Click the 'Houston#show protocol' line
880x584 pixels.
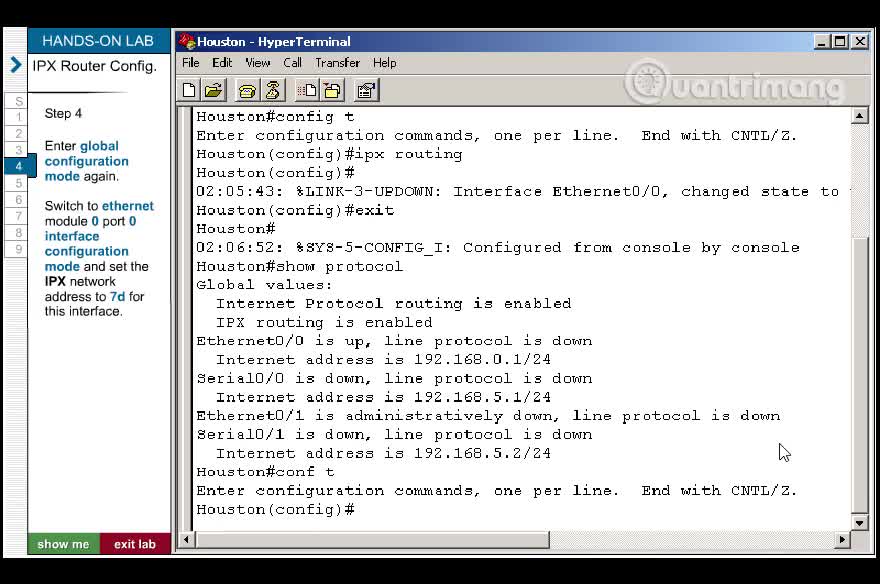coord(299,266)
